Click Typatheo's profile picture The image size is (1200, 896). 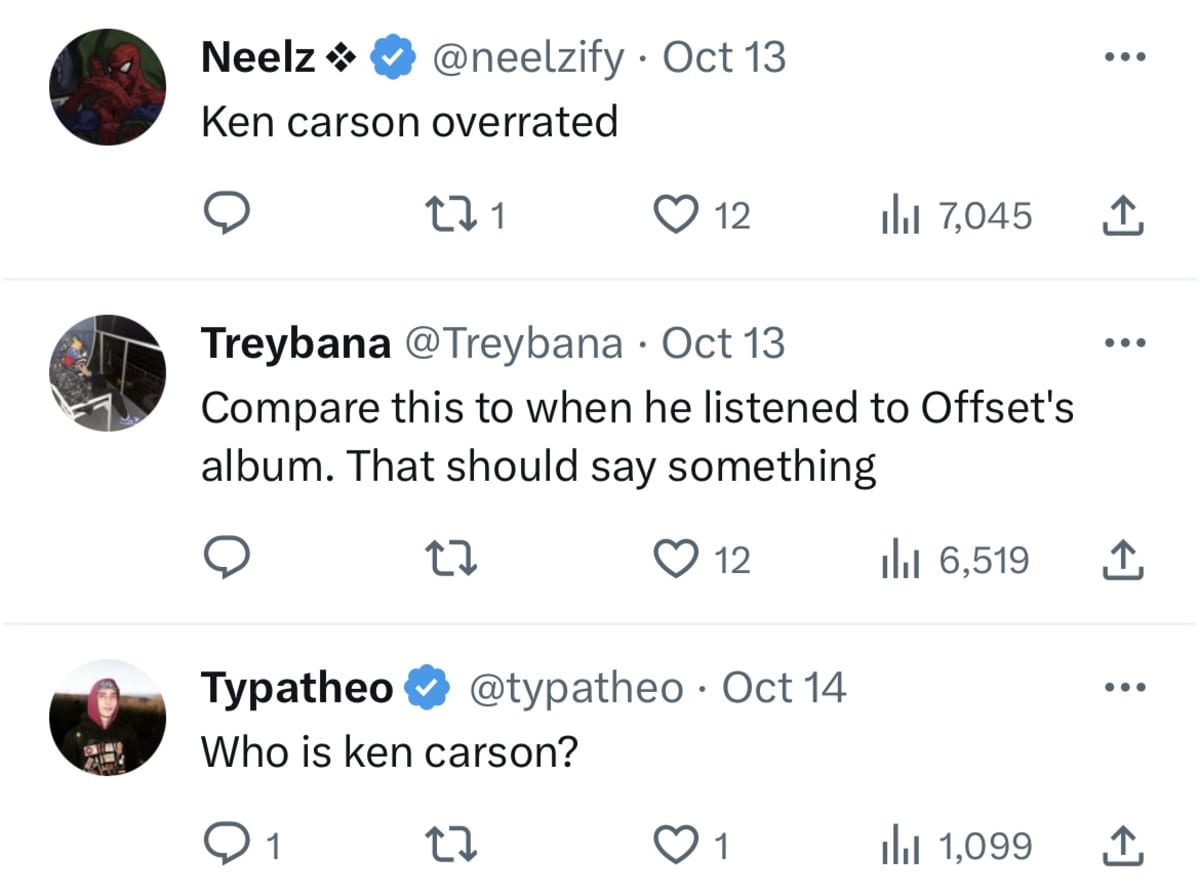coord(107,717)
